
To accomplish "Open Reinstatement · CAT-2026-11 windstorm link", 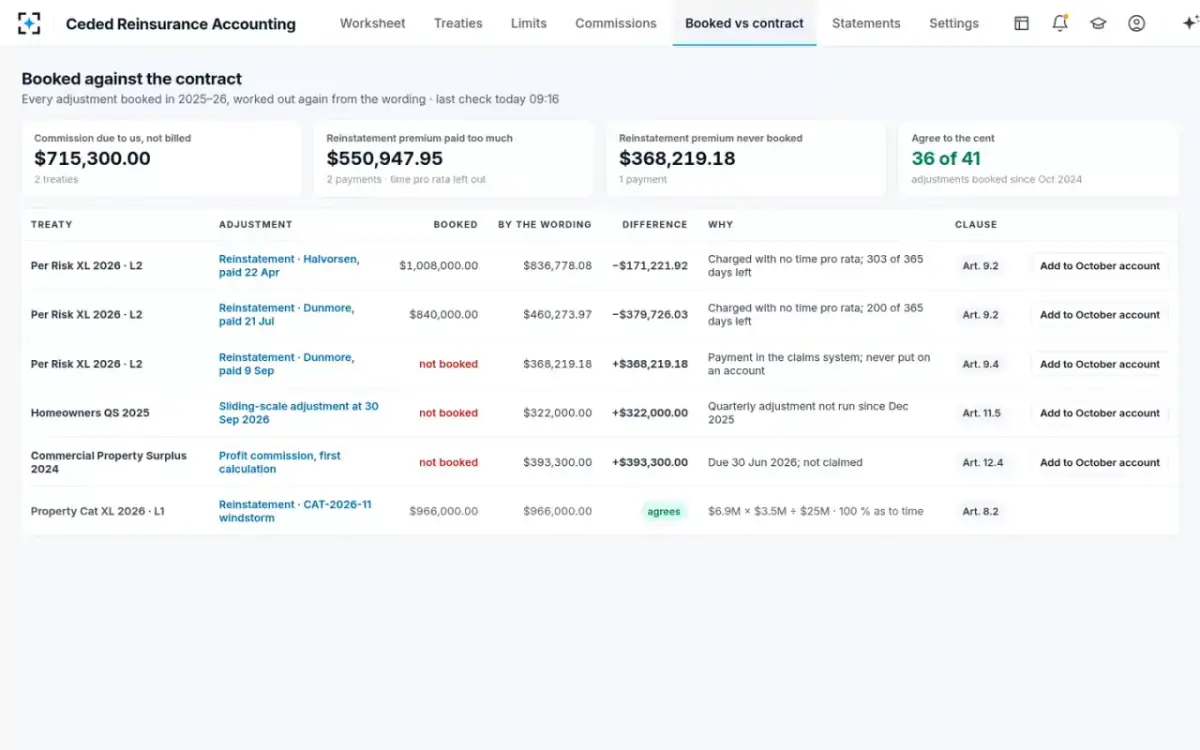I will click(x=295, y=511).
